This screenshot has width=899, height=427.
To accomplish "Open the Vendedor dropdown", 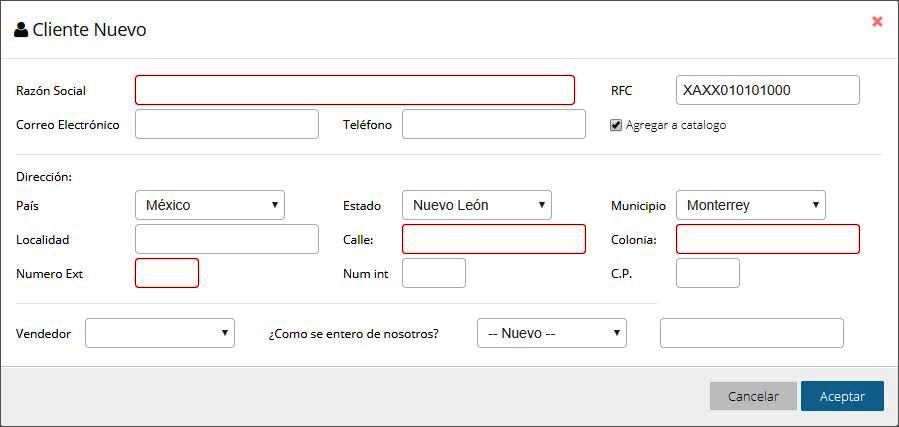I will pyautogui.click(x=160, y=333).
